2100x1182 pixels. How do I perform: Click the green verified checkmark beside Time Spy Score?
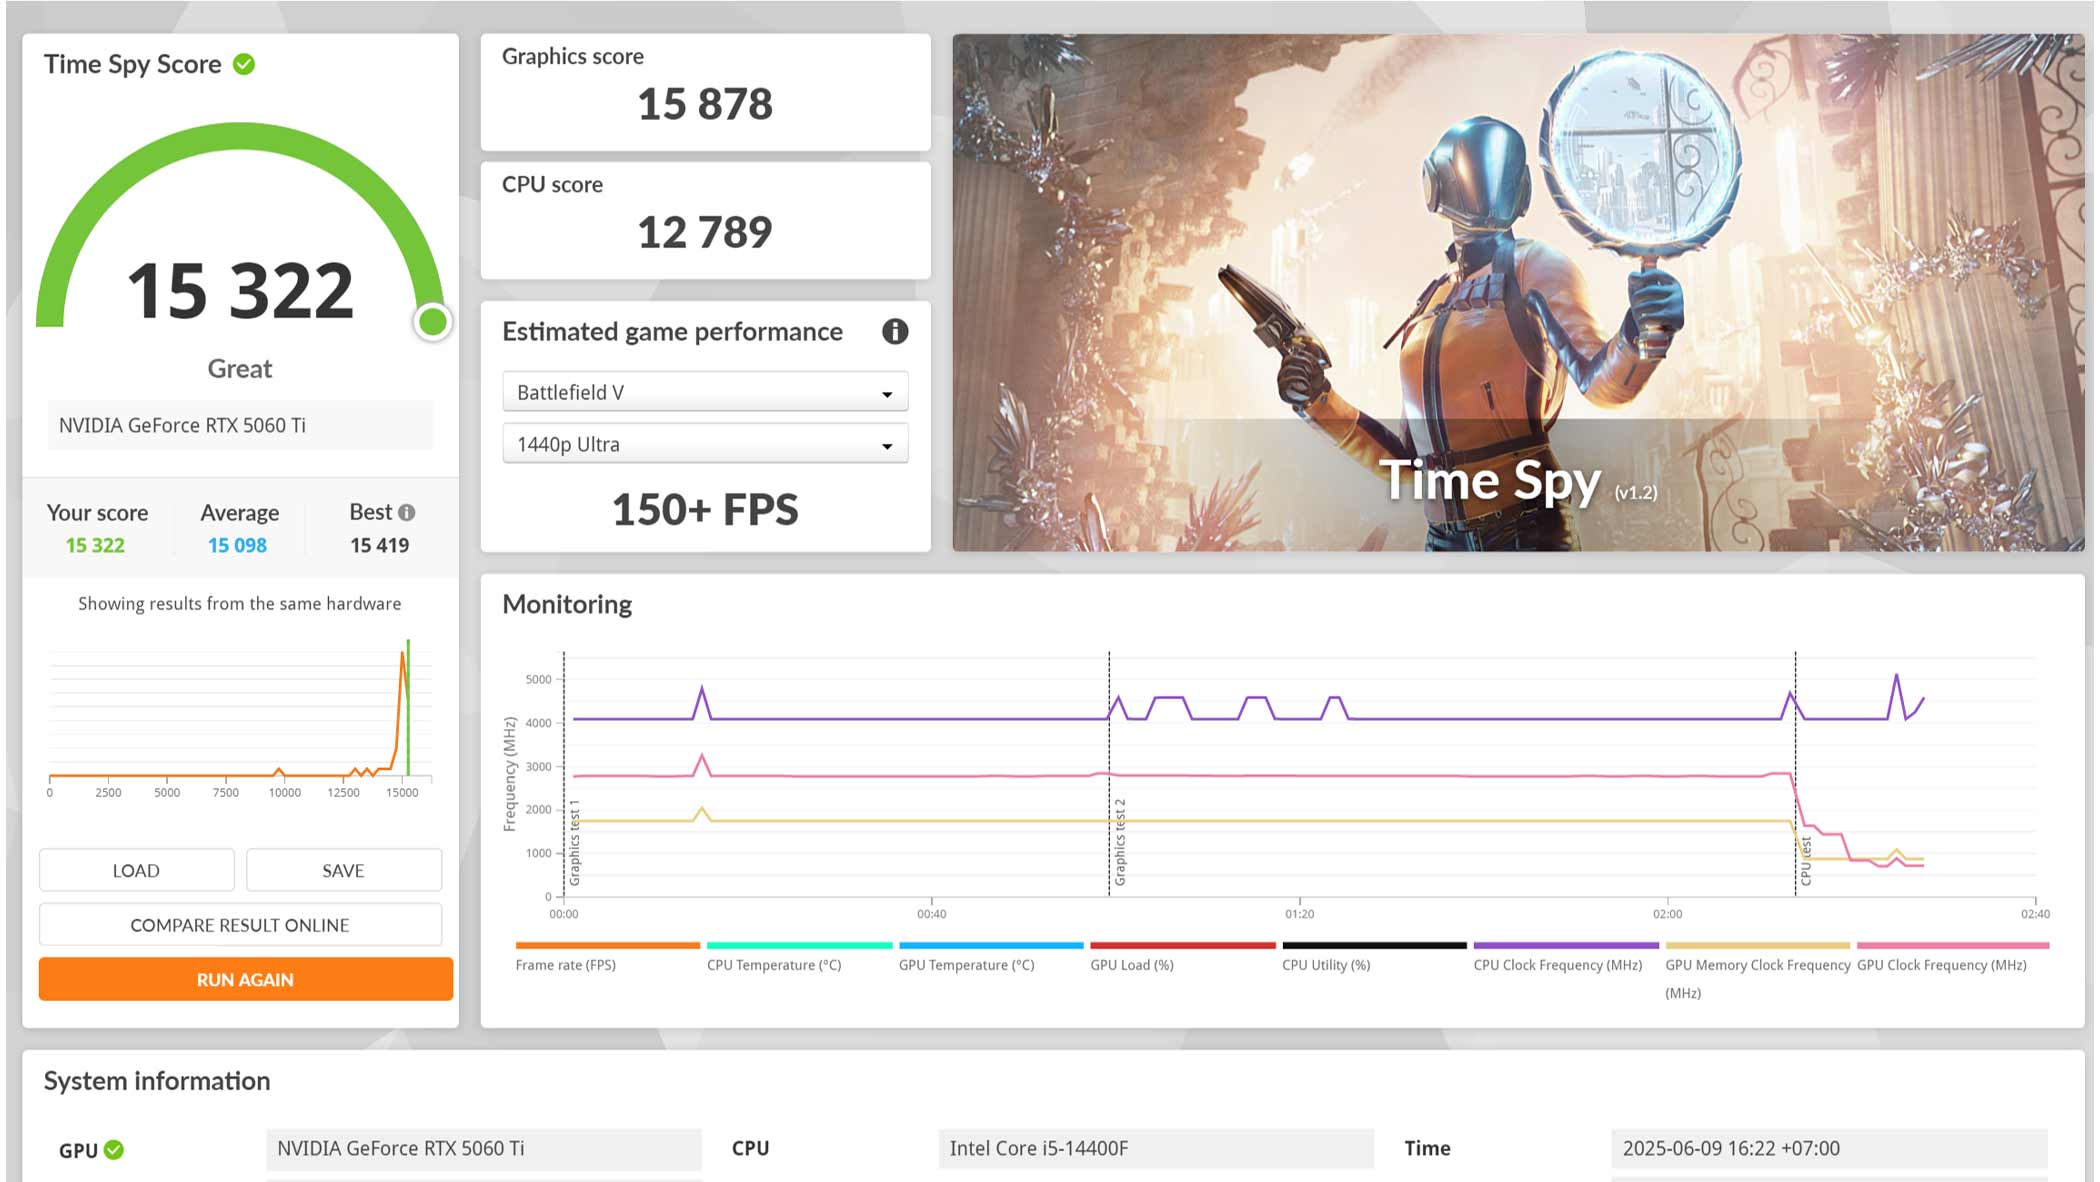tap(244, 64)
